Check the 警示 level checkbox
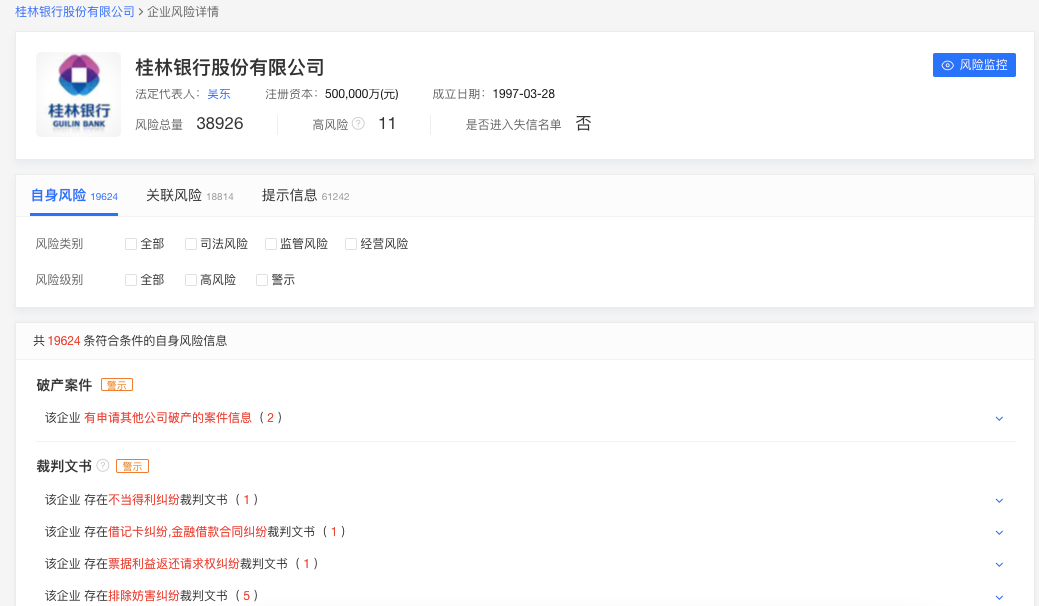This screenshot has height=606, width=1039. (262, 279)
